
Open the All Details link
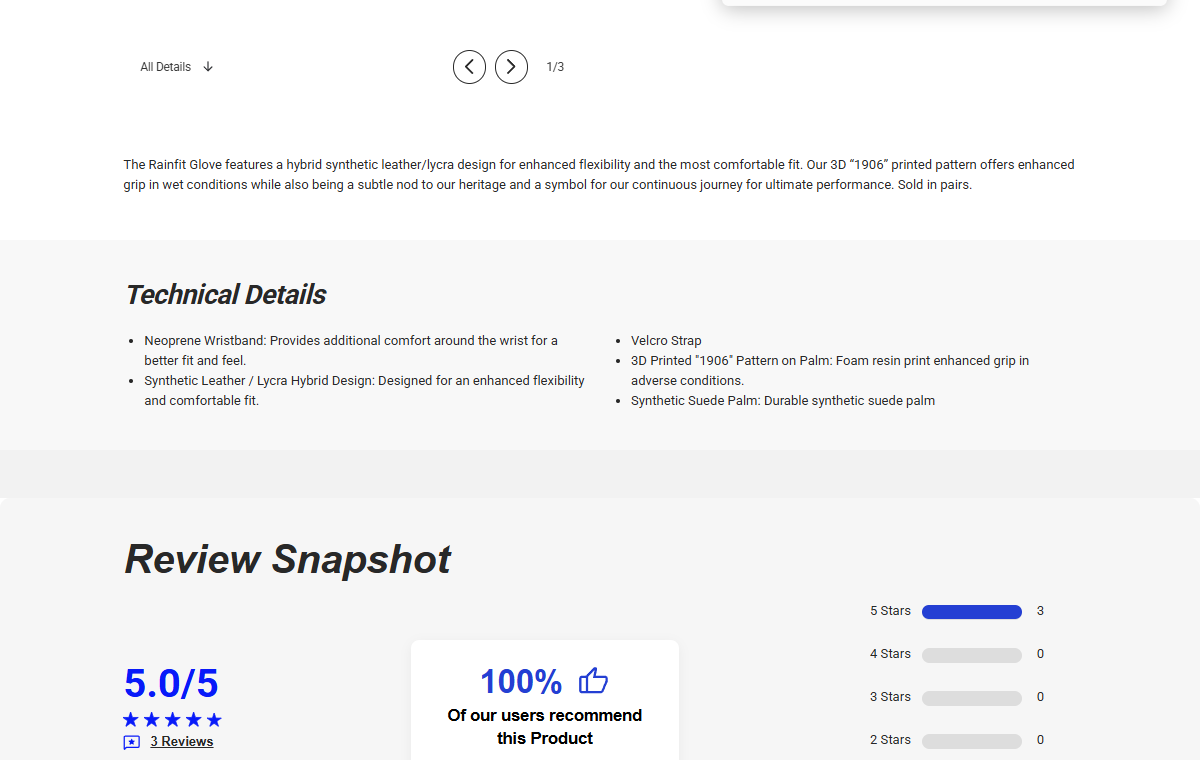click(x=165, y=67)
